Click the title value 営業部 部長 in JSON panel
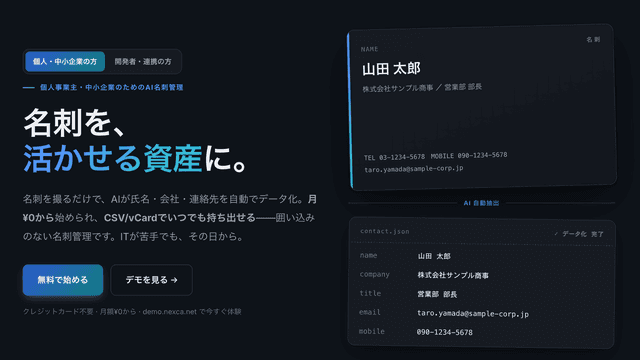 (437, 294)
